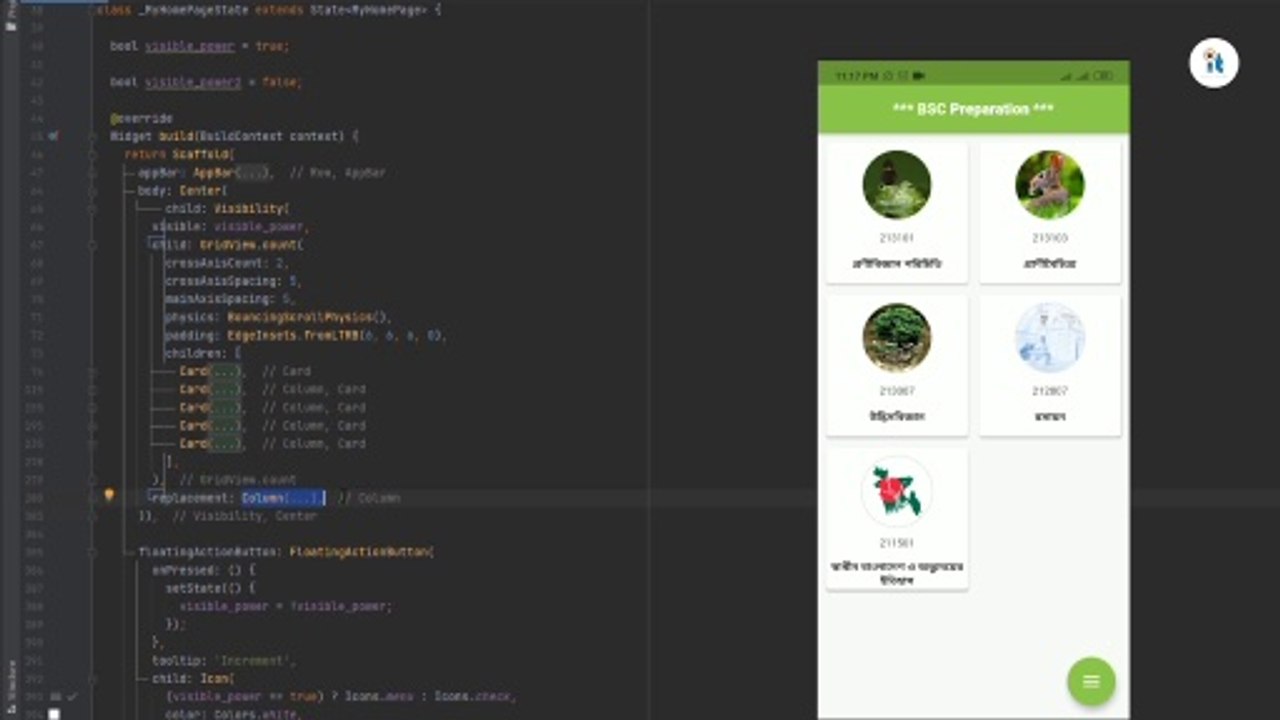Expand the folded AppBar(...) code region
This screenshot has height=720, width=1280.
coord(254,172)
